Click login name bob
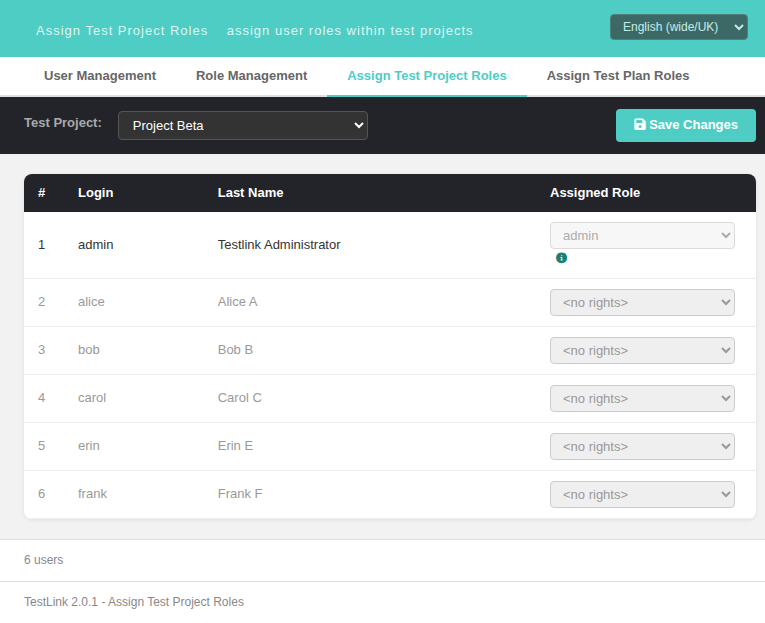765x623 pixels. pos(89,350)
